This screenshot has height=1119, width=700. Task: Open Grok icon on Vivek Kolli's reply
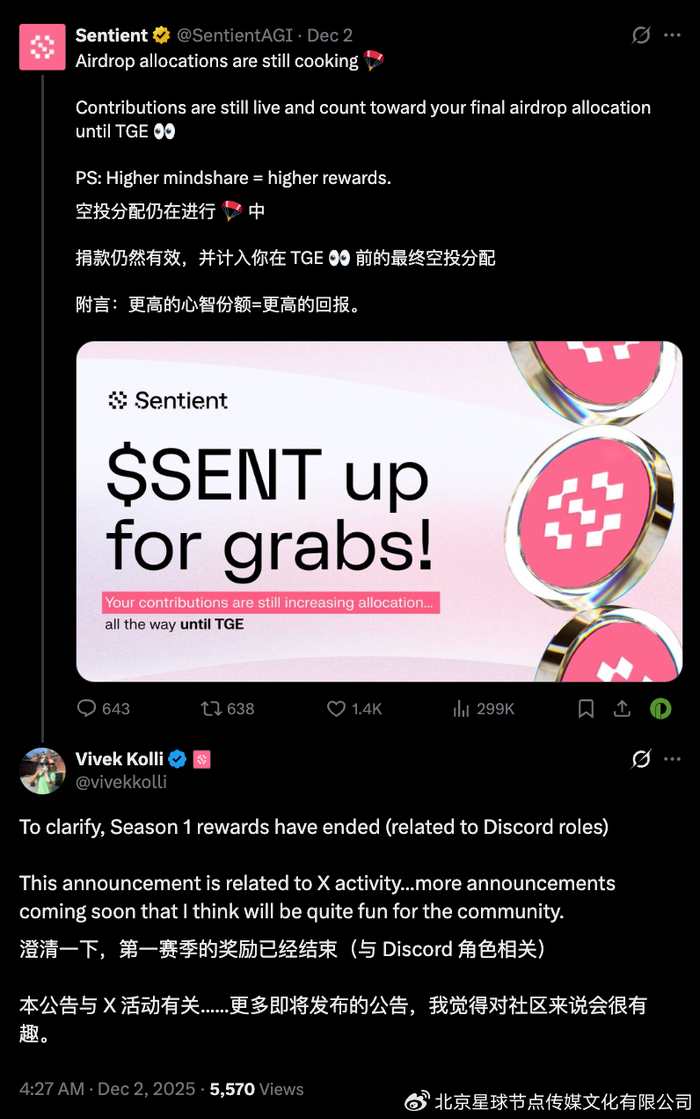641,759
